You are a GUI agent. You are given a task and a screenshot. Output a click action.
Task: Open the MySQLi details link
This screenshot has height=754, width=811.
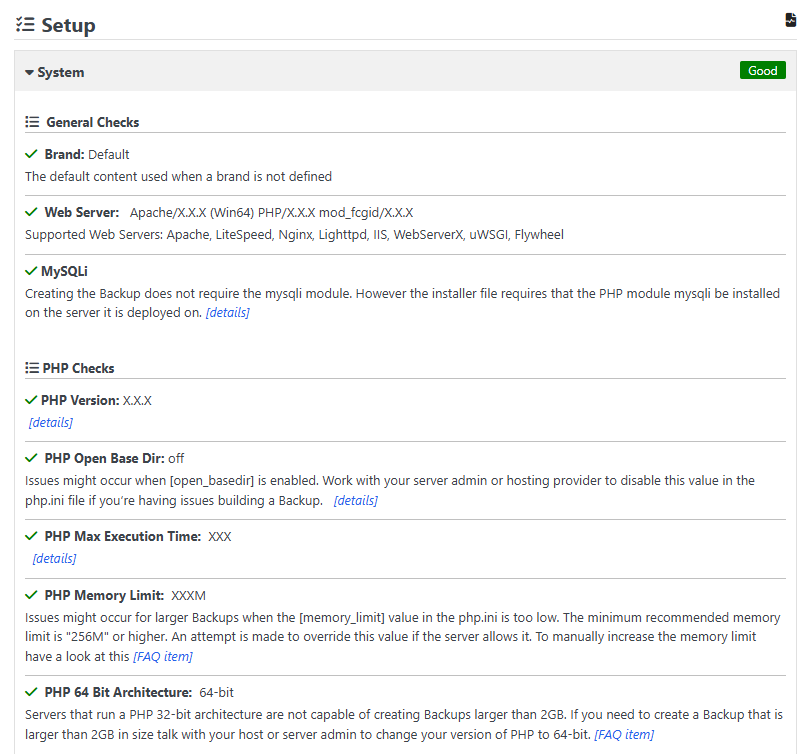[227, 313]
